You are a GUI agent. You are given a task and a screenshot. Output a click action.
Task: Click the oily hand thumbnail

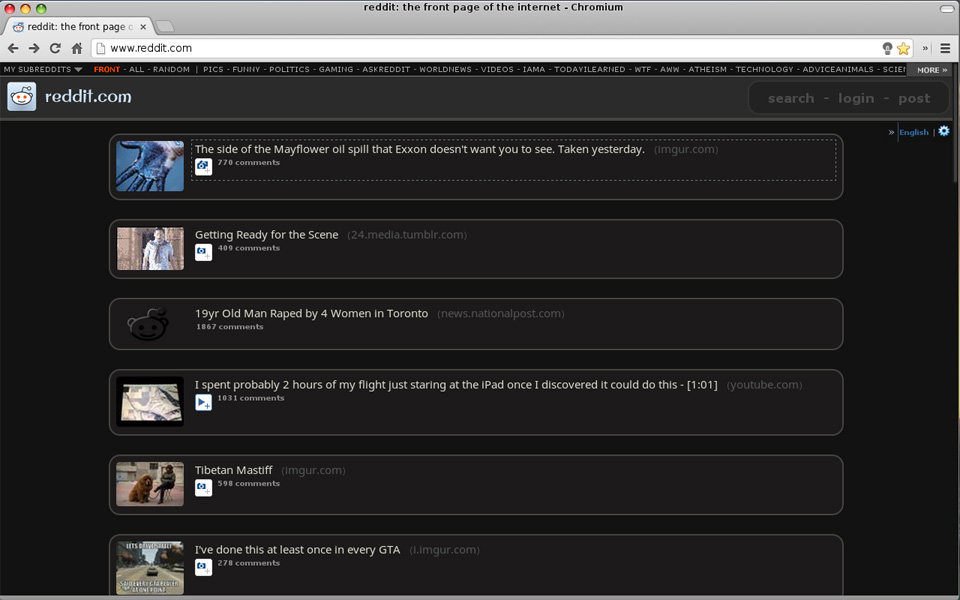click(x=150, y=166)
